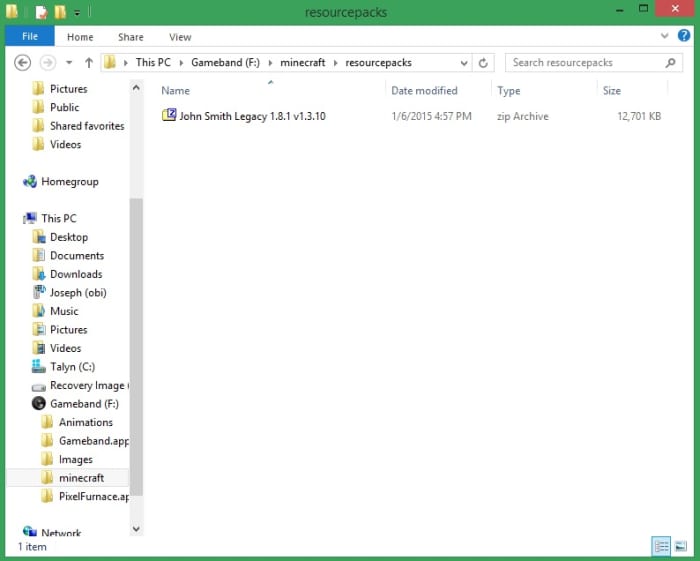The image size is (700, 561).
Task: Select Homegroup in the navigation pane
Action: click(x=70, y=182)
